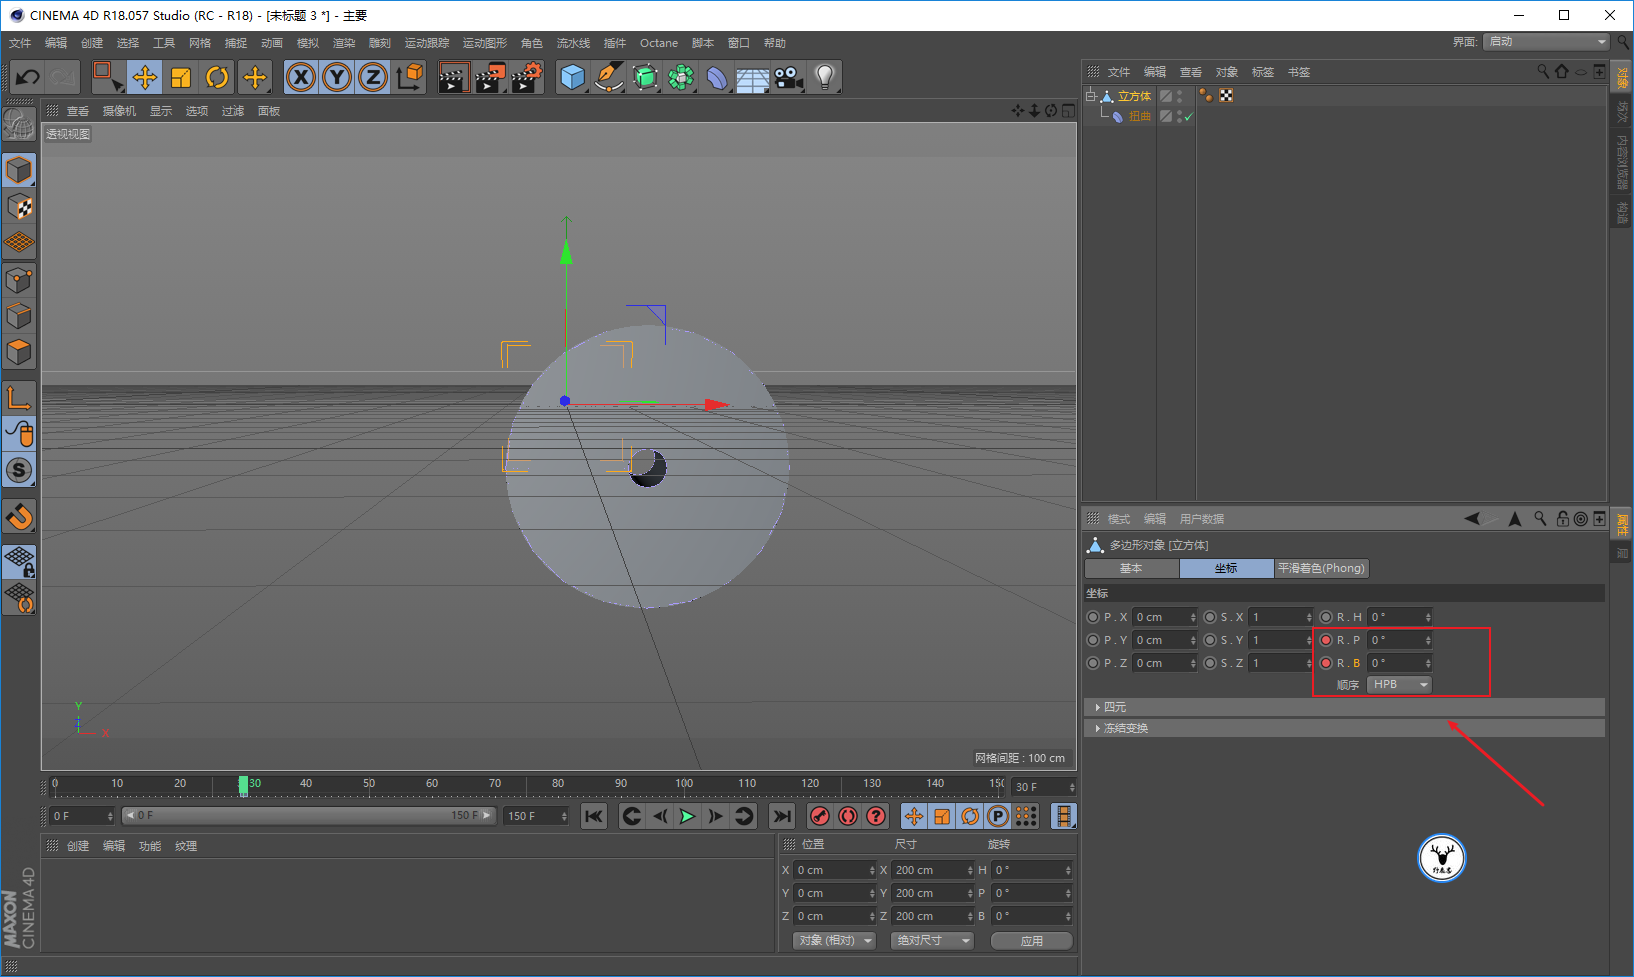Click the Undo arrow icon

tap(27, 77)
